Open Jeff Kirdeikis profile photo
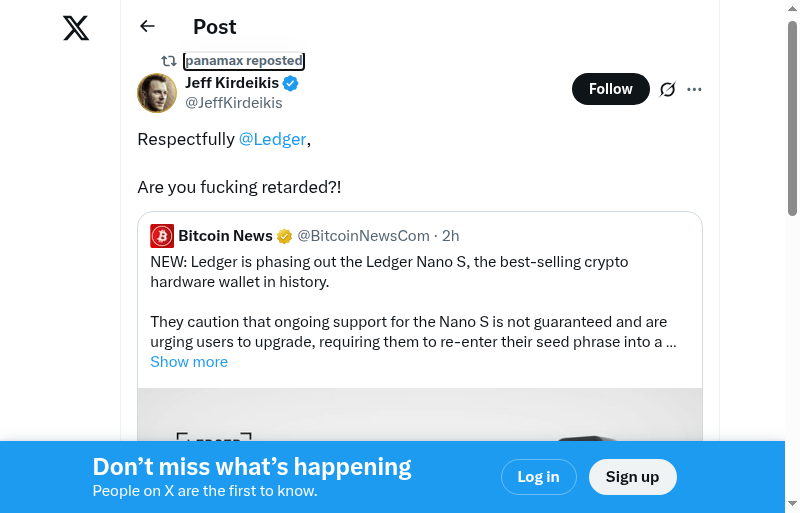 tap(157, 93)
